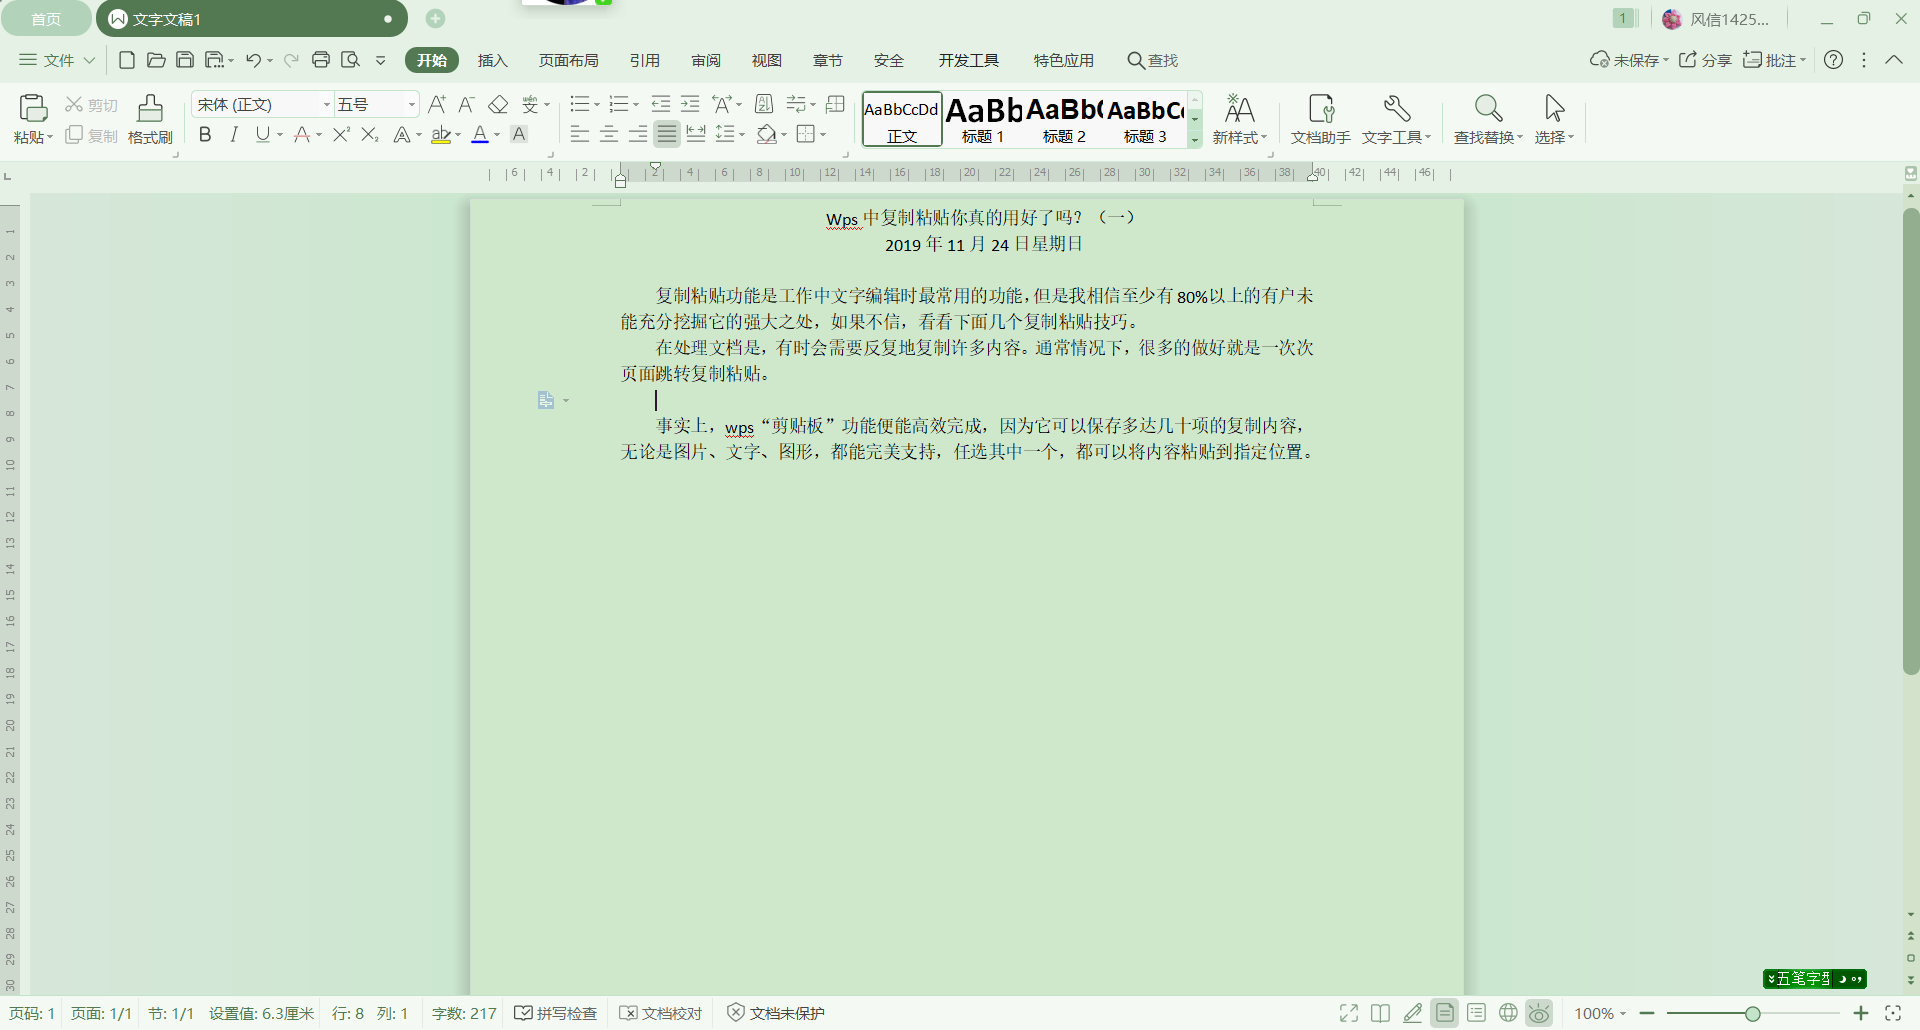
Task: Toggle Italic formatting
Action: coord(234,134)
